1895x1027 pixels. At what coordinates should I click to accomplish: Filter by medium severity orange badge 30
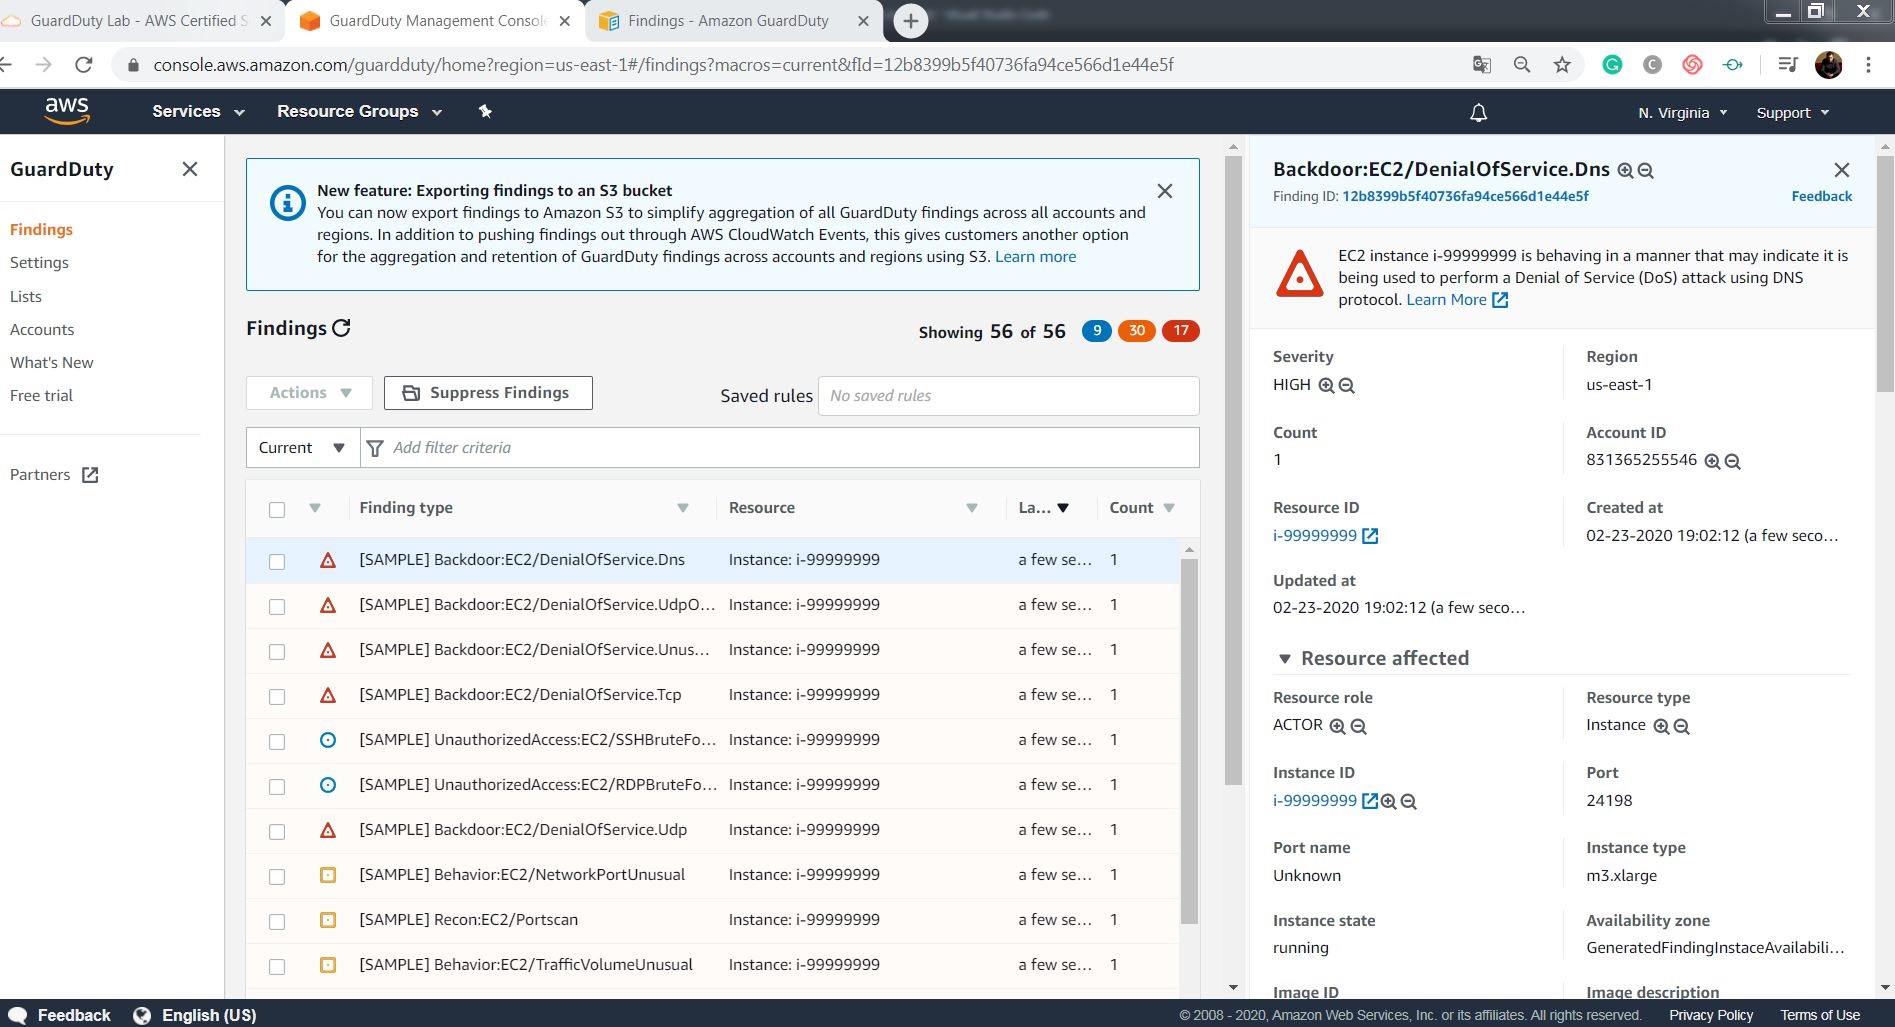1137,331
